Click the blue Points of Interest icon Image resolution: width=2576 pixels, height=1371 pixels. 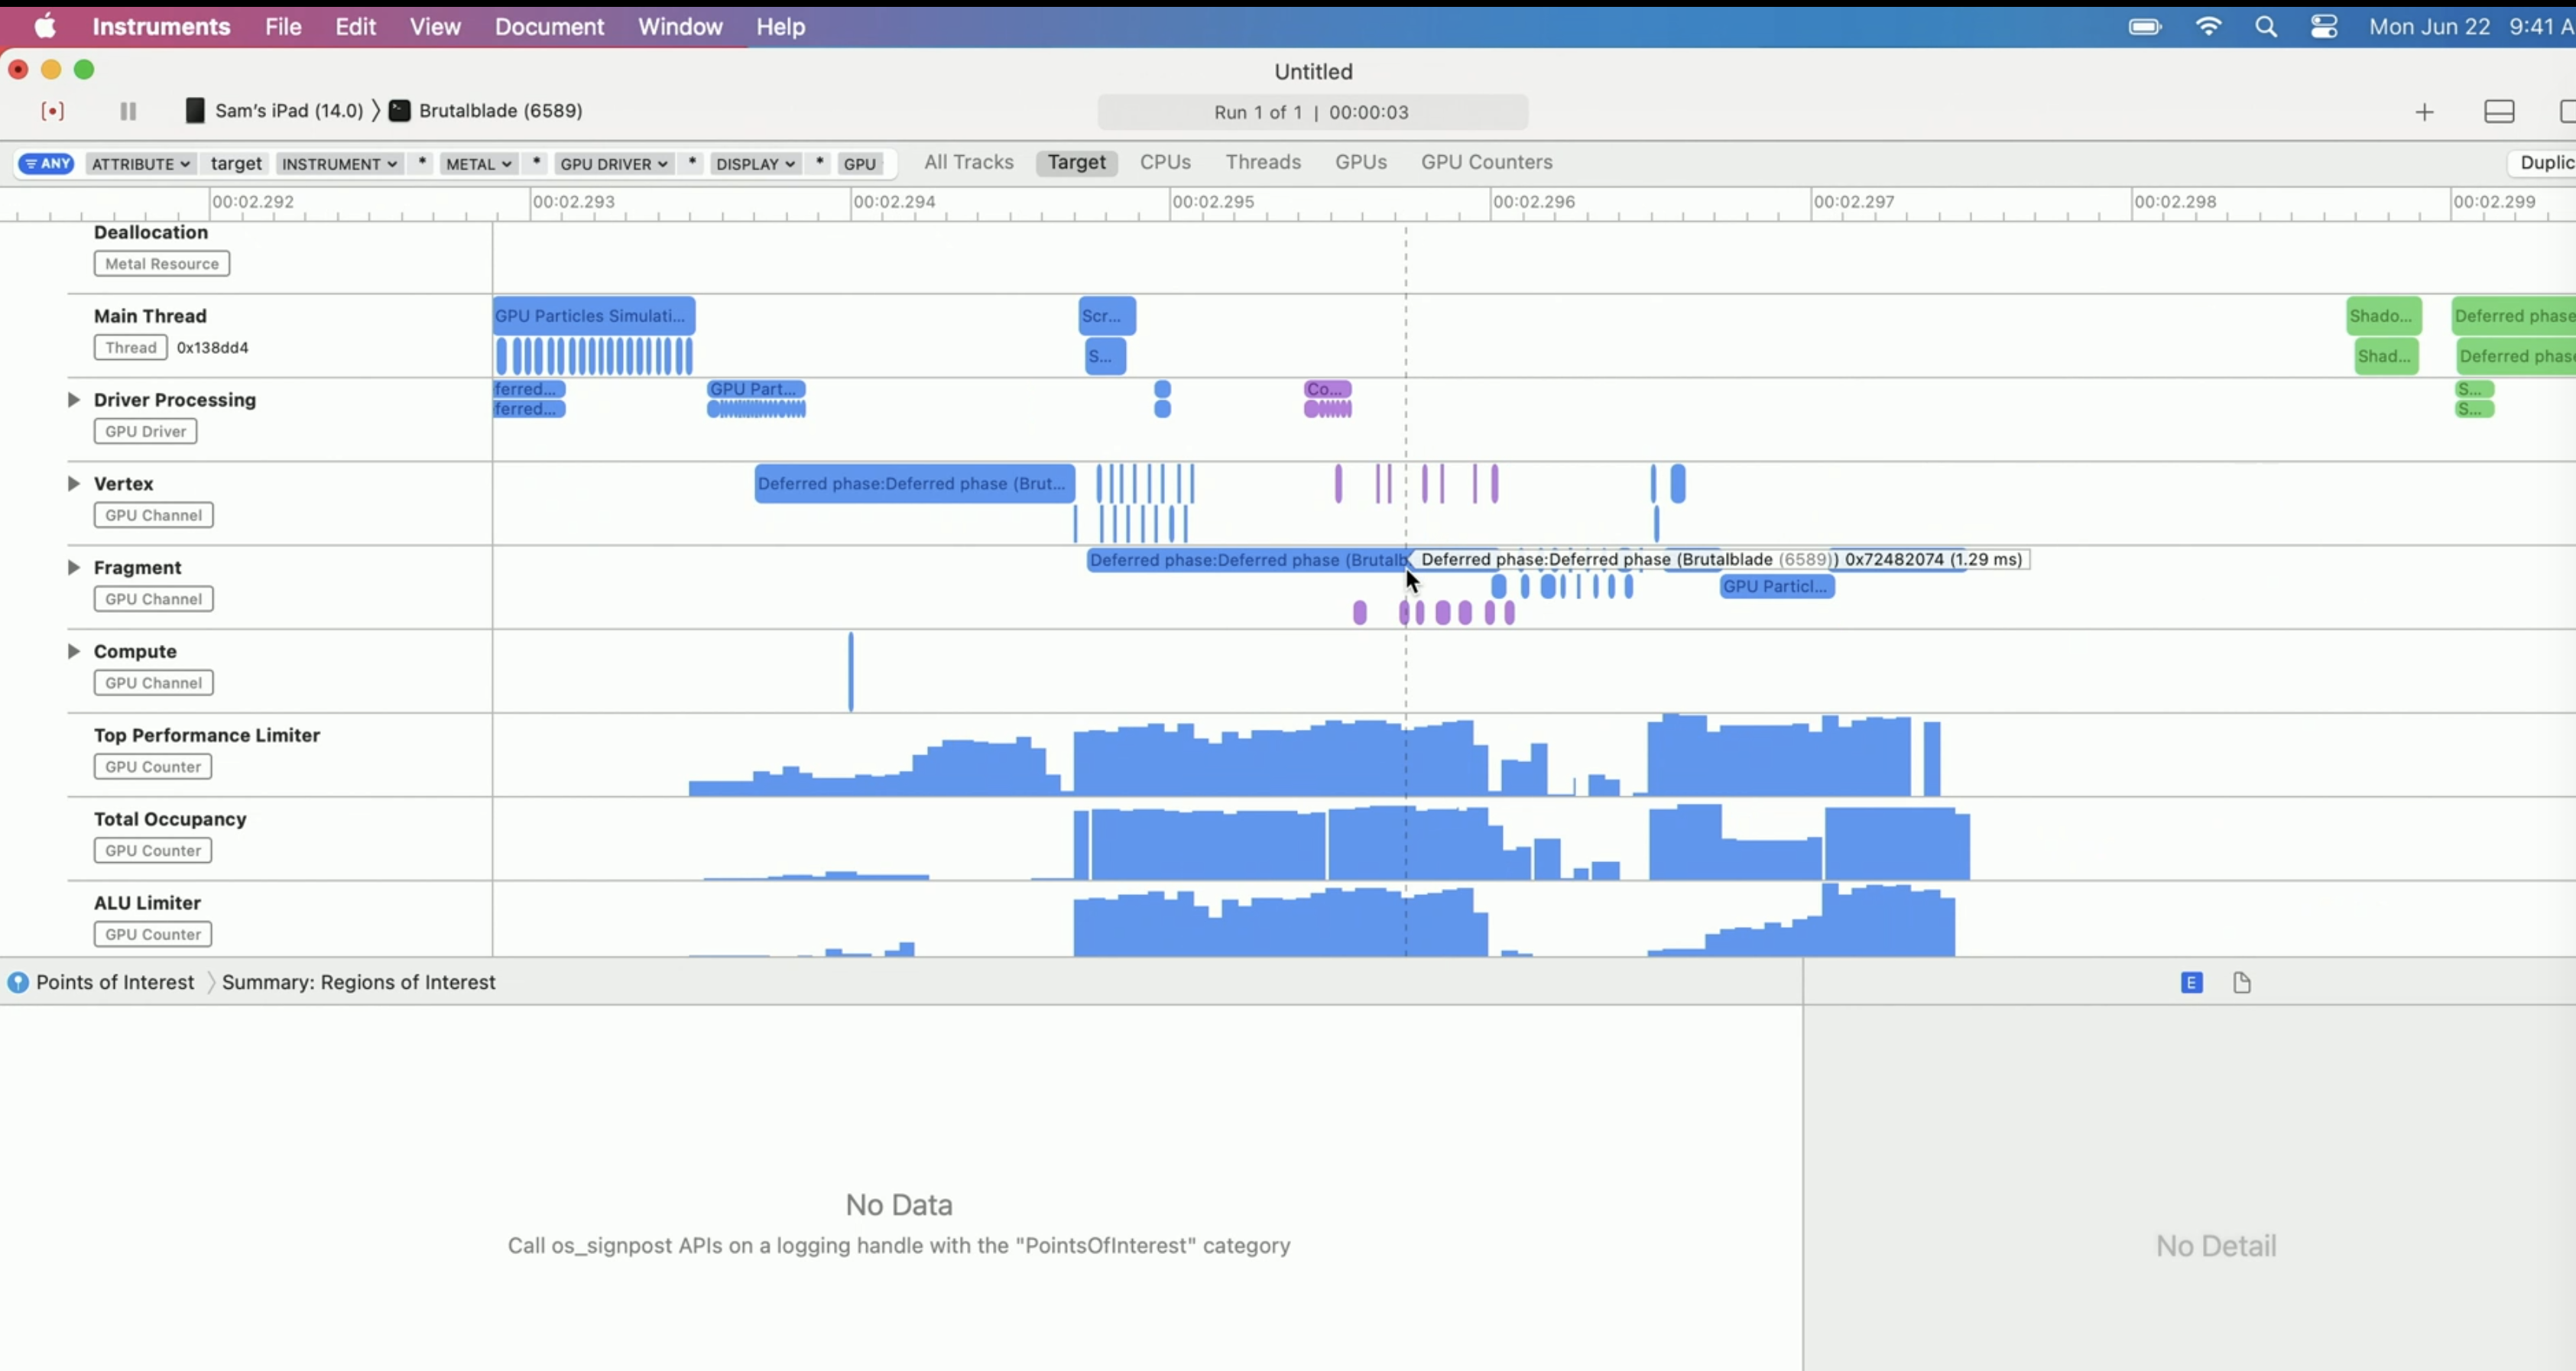18,982
